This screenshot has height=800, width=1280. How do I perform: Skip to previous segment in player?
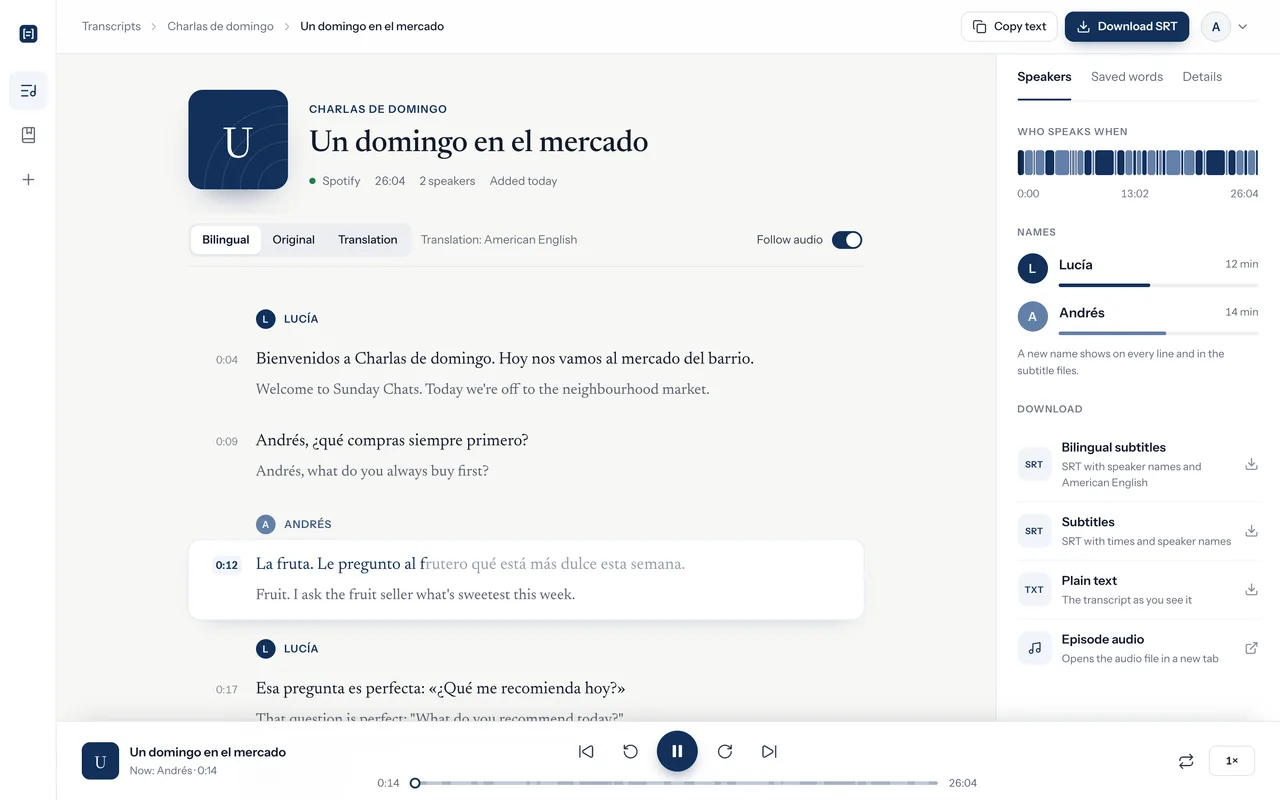click(x=587, y=751)
